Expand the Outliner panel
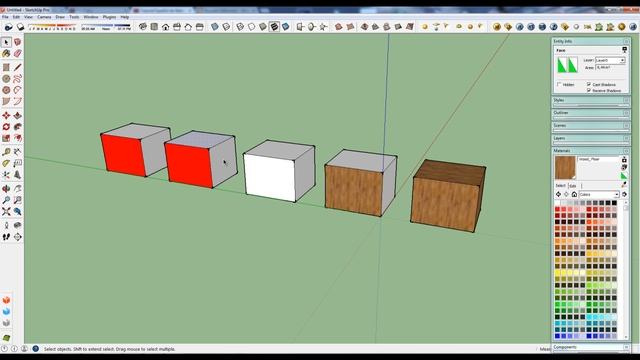640x360 pixels. coord(626,113)
